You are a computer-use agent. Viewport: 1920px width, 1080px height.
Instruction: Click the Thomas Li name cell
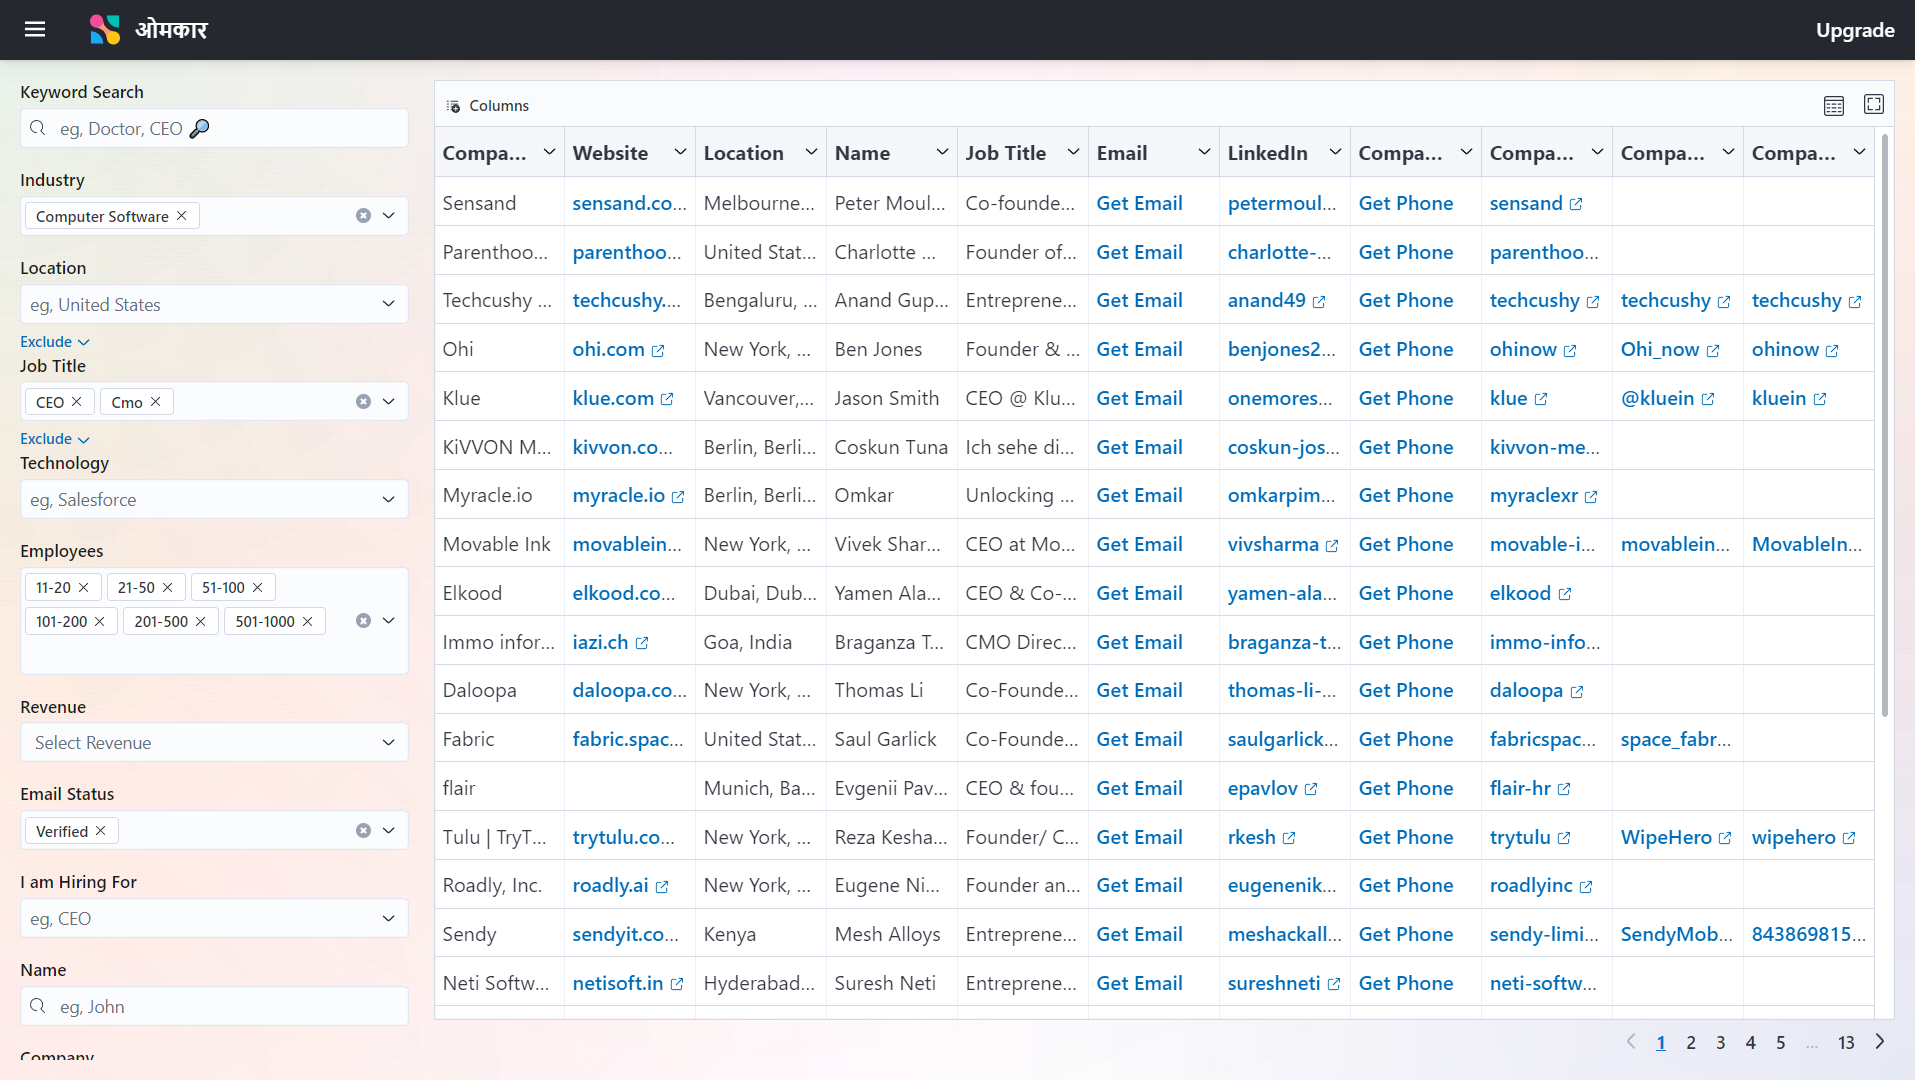[892, 690]
